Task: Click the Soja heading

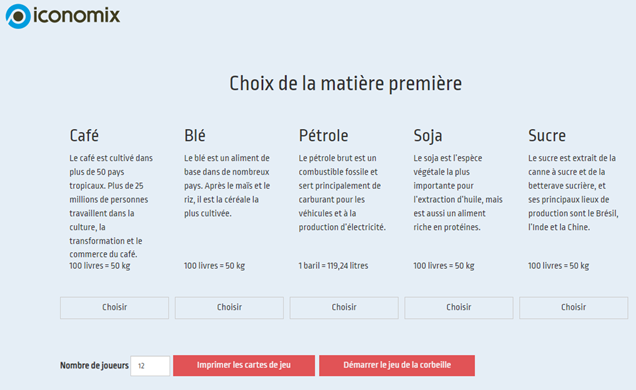Action: coord(428,136)
